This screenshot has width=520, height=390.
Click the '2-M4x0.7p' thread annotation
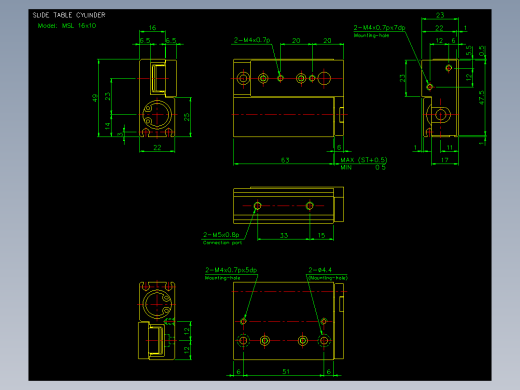pos(252,40)
